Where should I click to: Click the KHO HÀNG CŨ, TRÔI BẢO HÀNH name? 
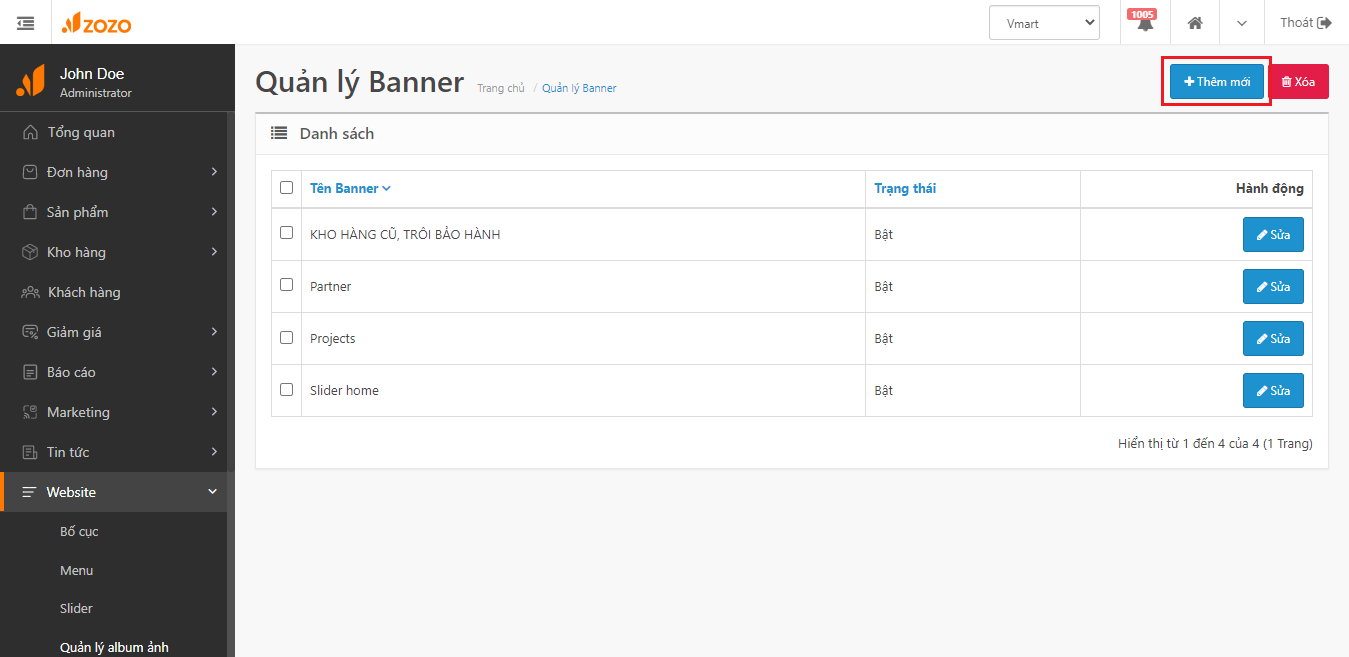click(405, 234)
